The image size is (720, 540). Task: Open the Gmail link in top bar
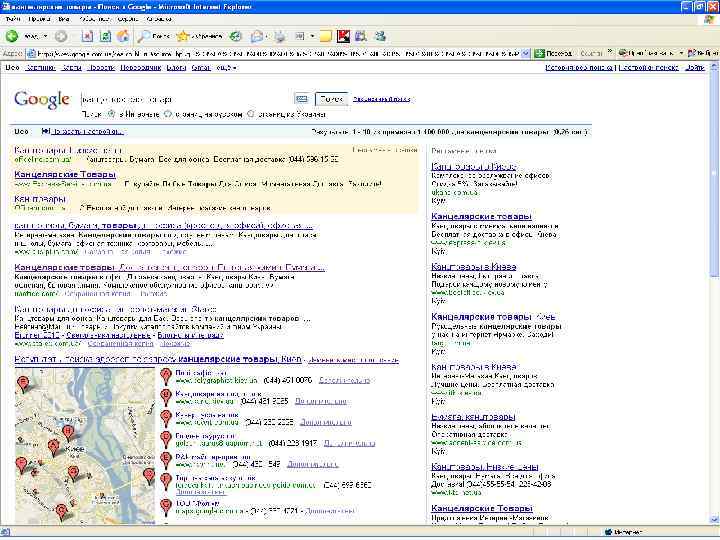click(201, 68)
